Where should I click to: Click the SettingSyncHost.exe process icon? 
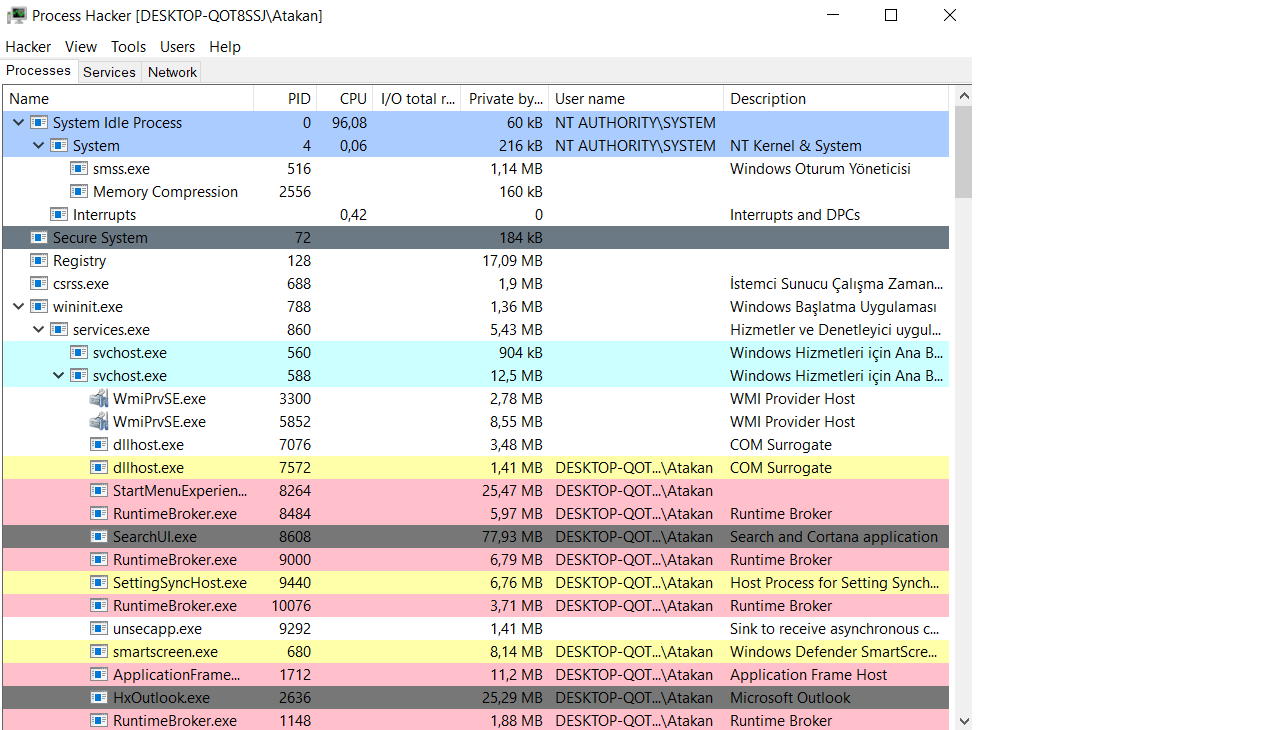[x=99, y=583]
